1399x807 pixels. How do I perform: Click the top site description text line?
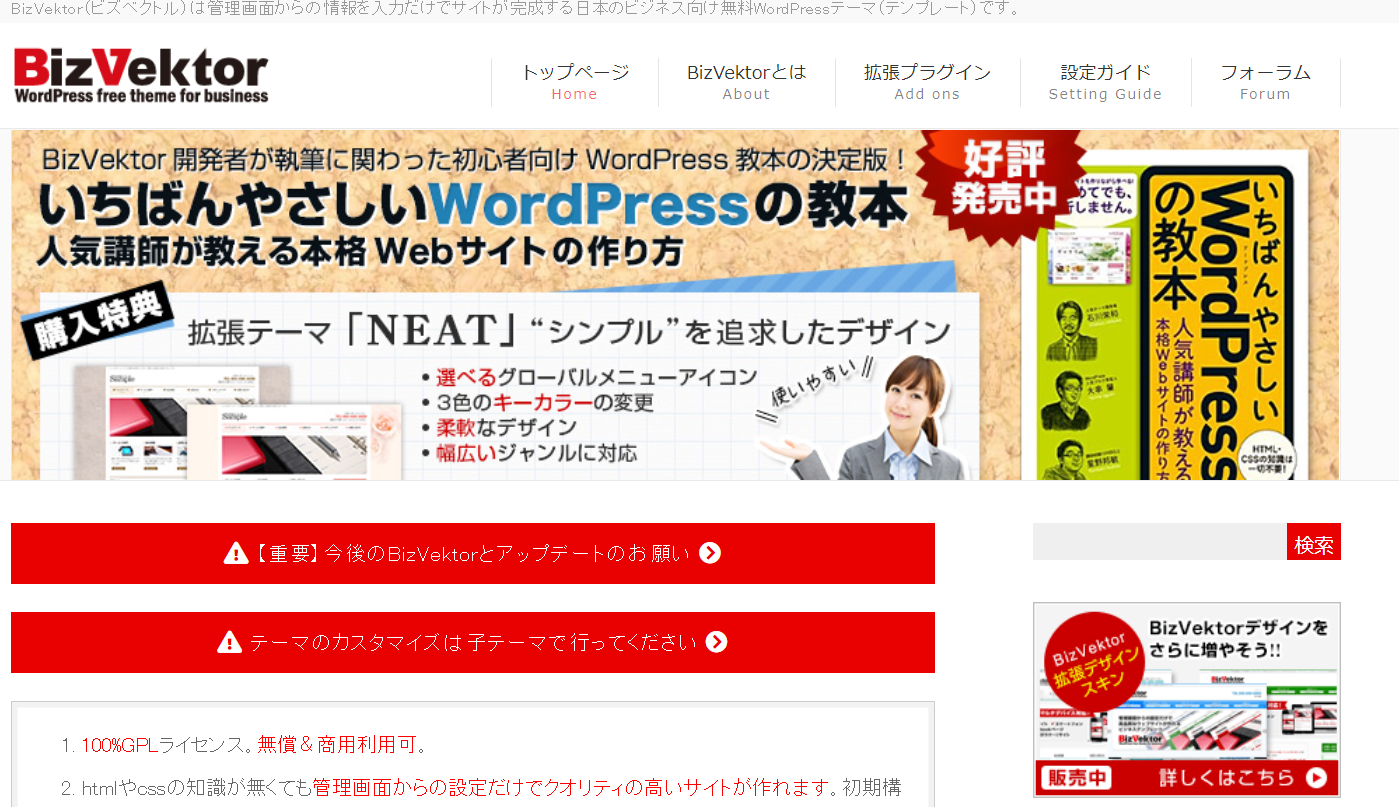coord(517,9)
